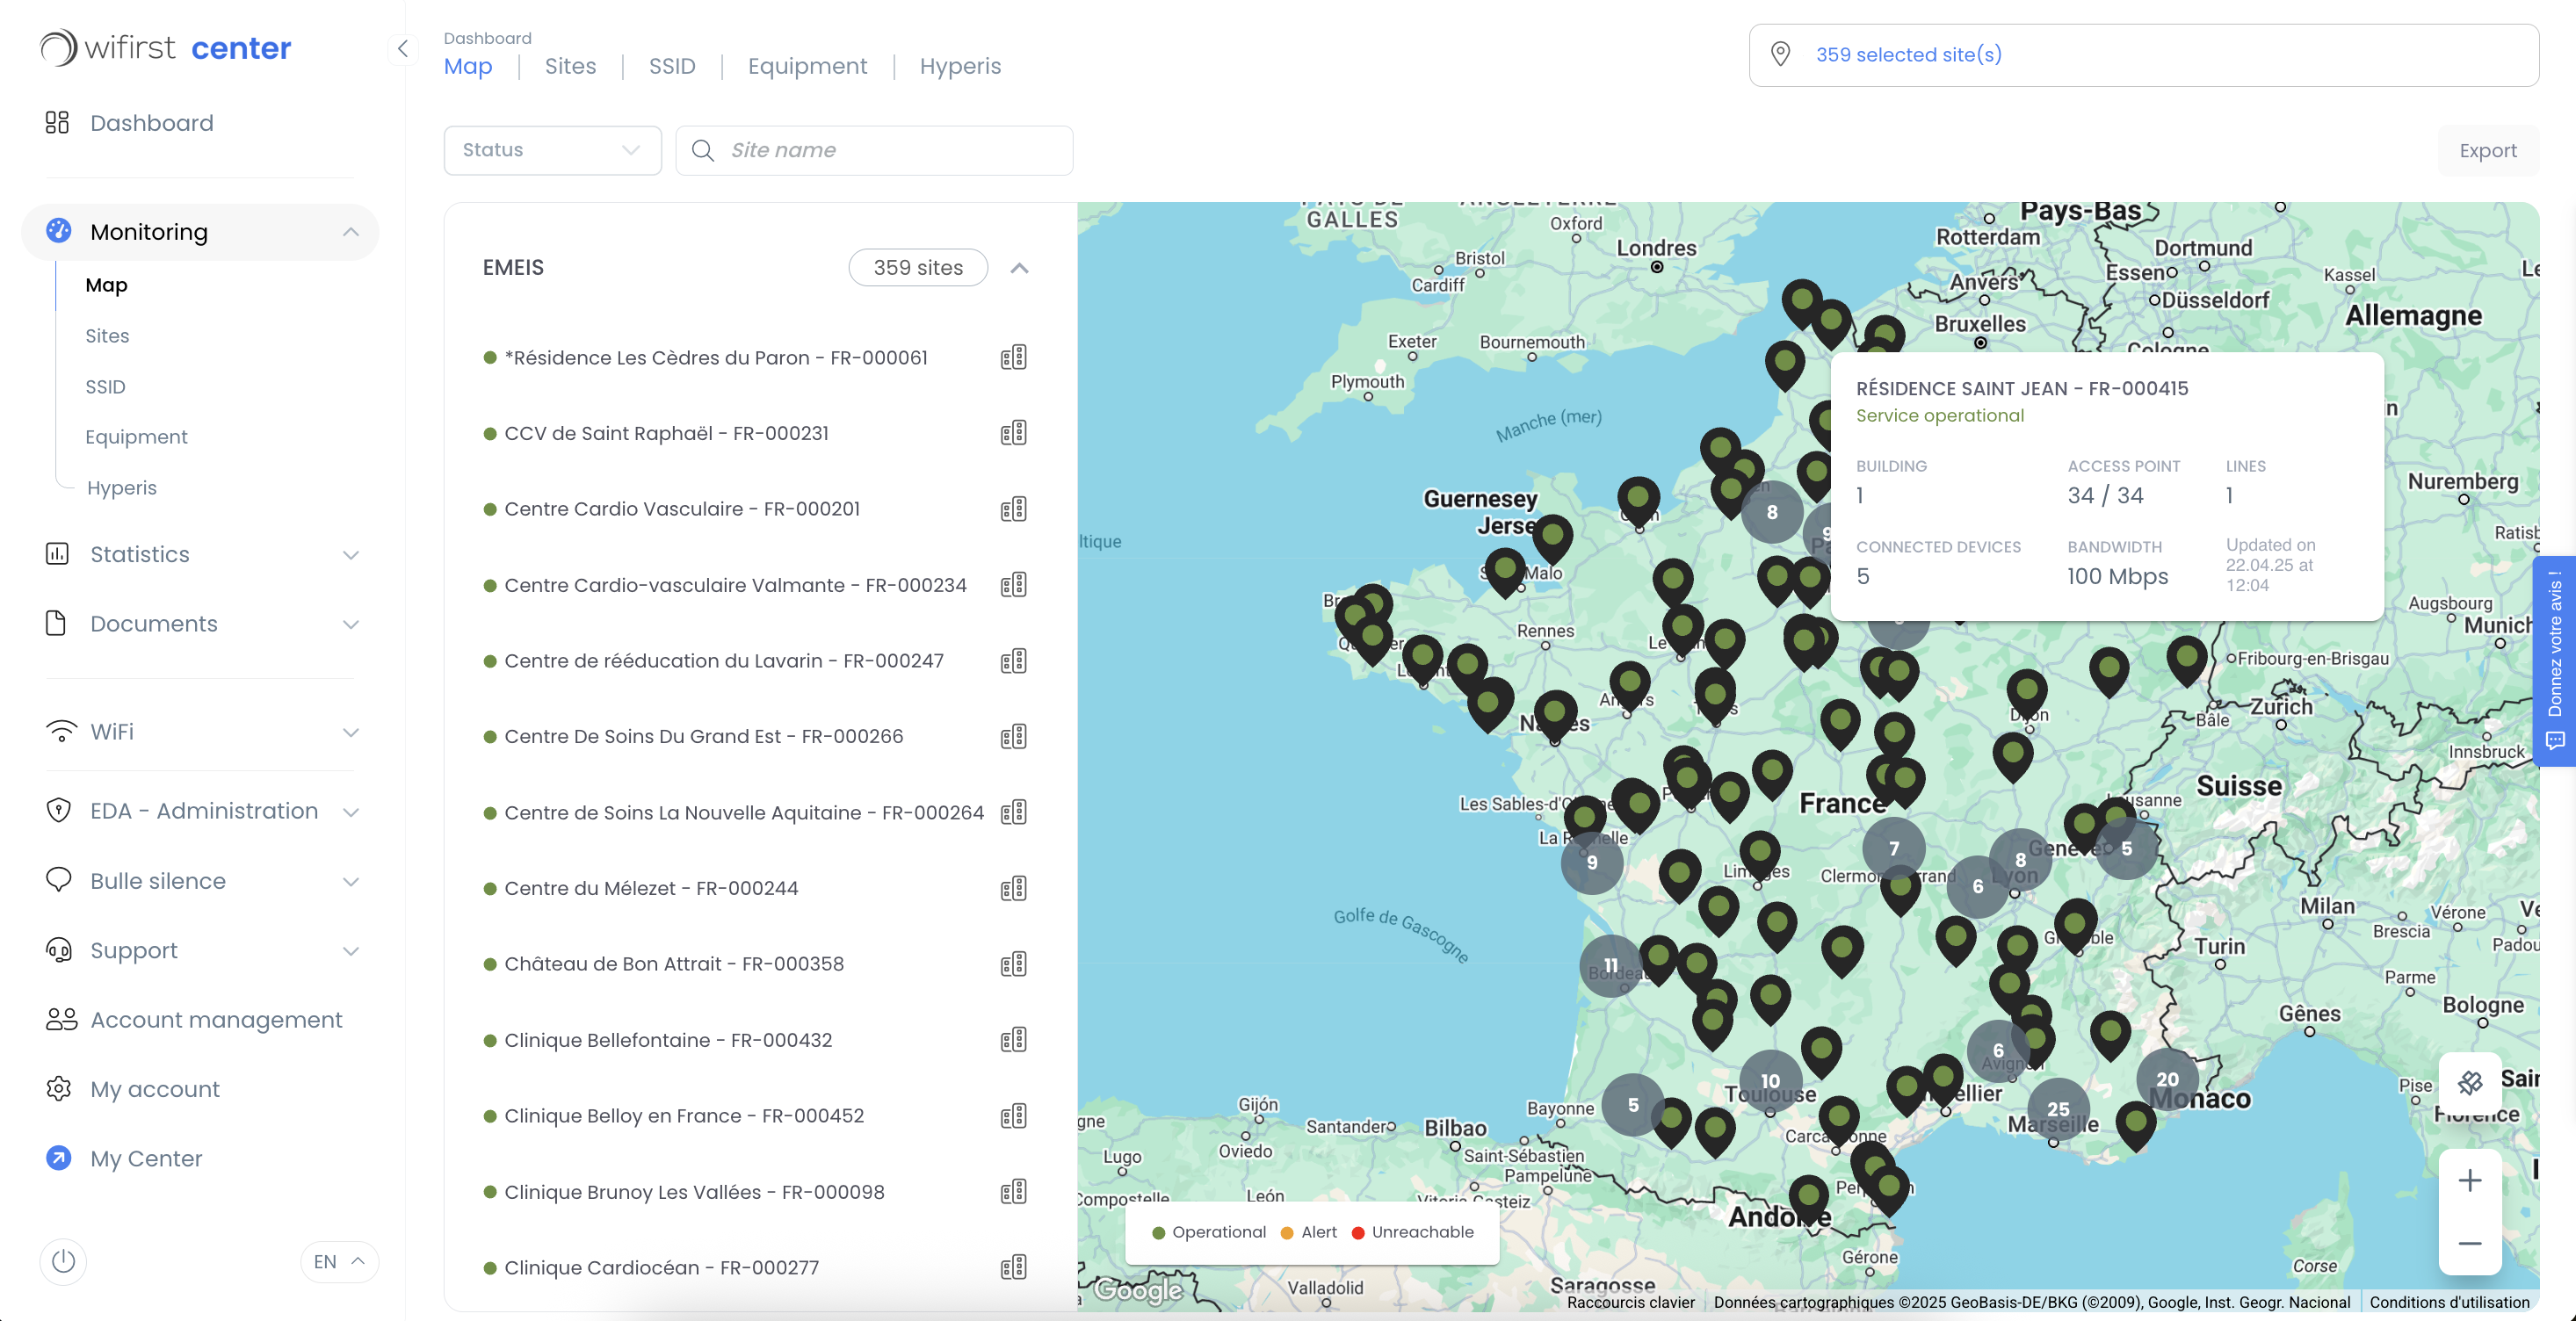Click building icon for Clinique Bellefontaine
This screenshot has width=2576, height=1321.
(x=1013, y=1040)
